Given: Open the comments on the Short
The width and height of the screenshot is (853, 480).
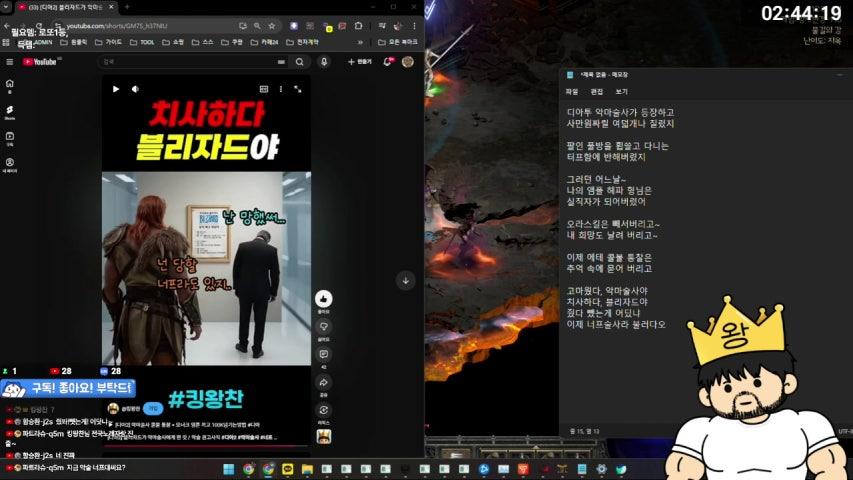Looking at the screenshot, I should click(x=324, y=354).
